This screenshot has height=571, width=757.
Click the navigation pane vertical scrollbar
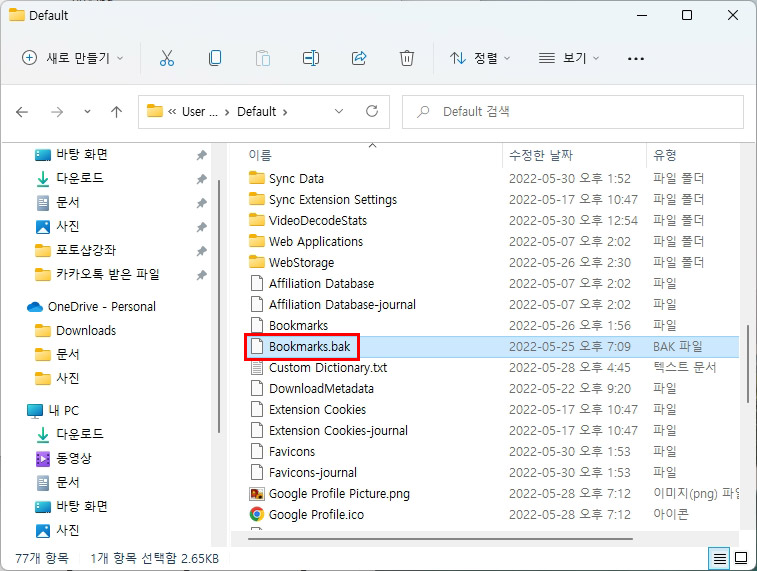pos(219,306)
